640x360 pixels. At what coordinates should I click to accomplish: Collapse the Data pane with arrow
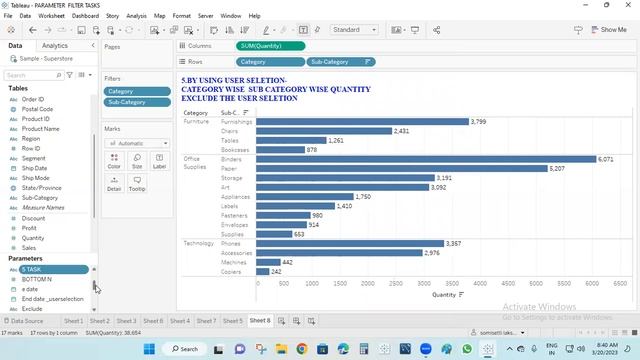pyautogui.click(x=93, y=45)
